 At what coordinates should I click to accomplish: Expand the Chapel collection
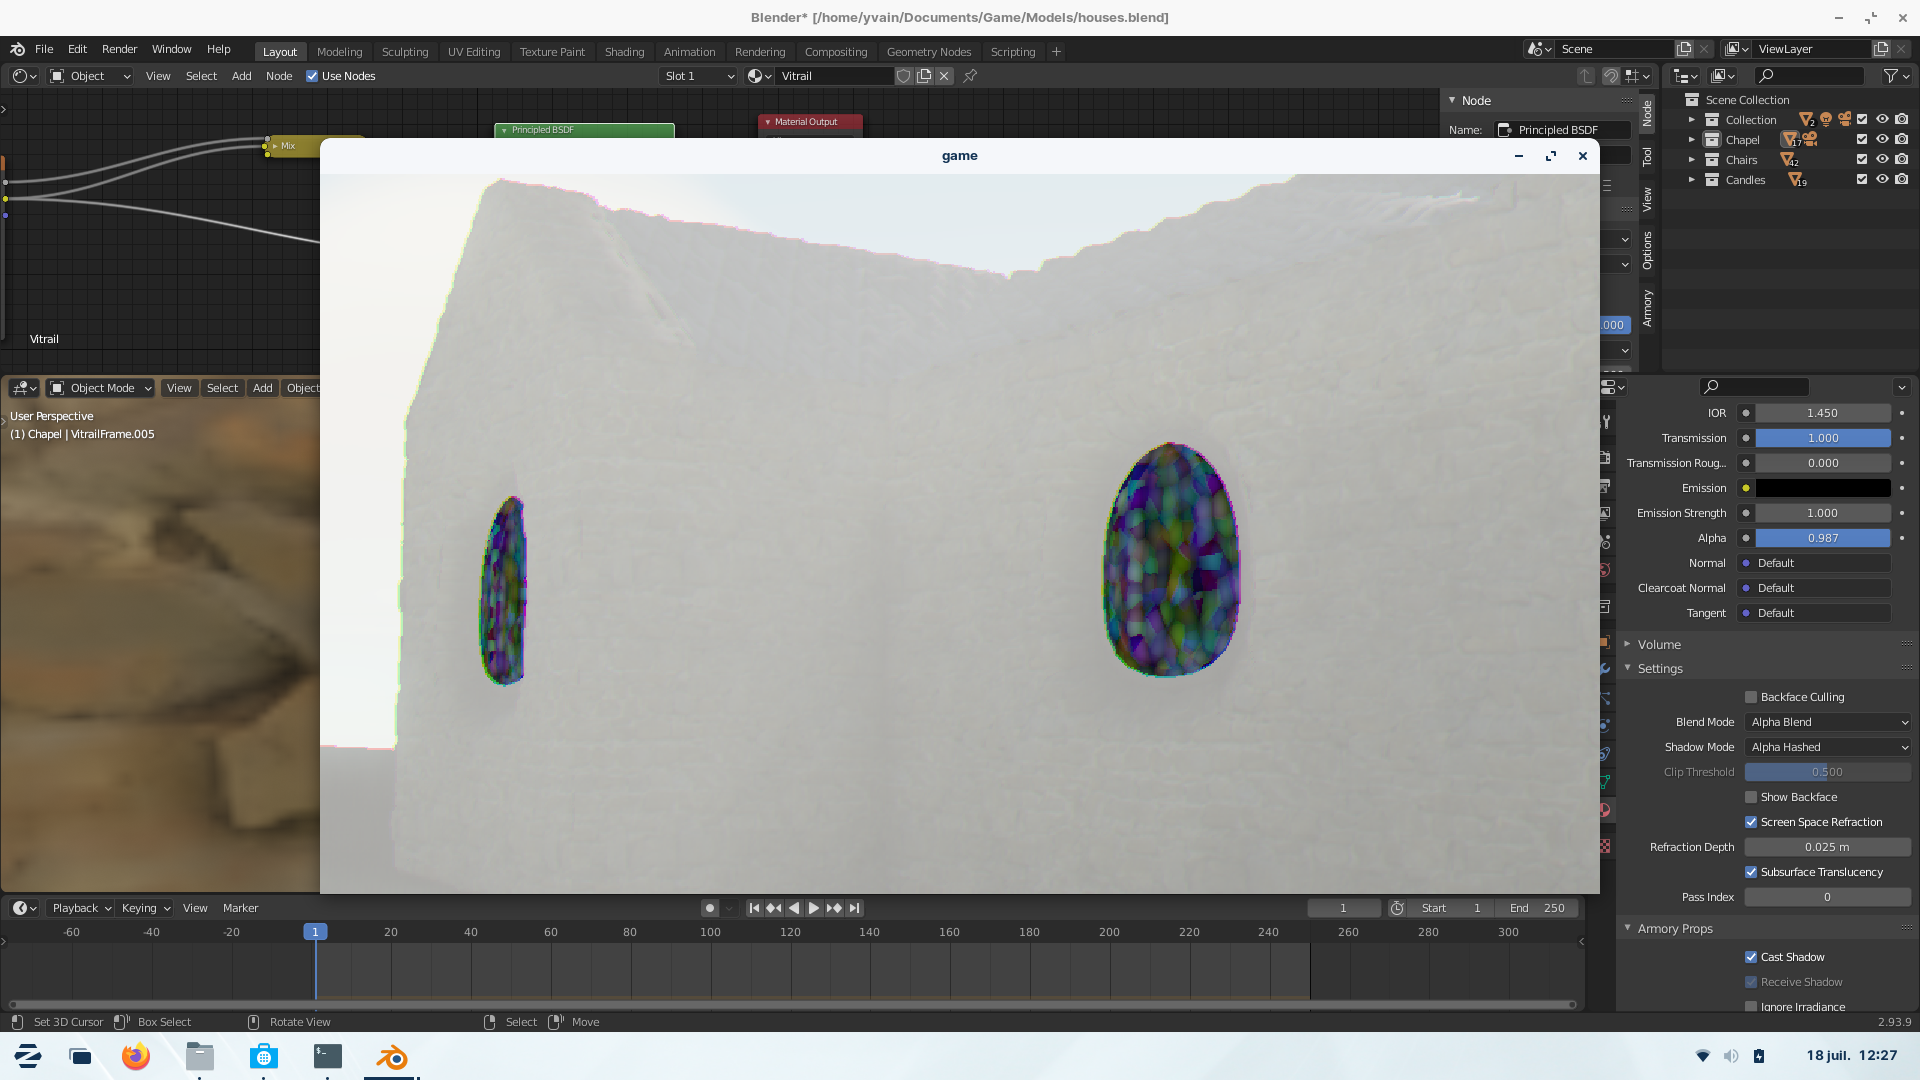1691,140
